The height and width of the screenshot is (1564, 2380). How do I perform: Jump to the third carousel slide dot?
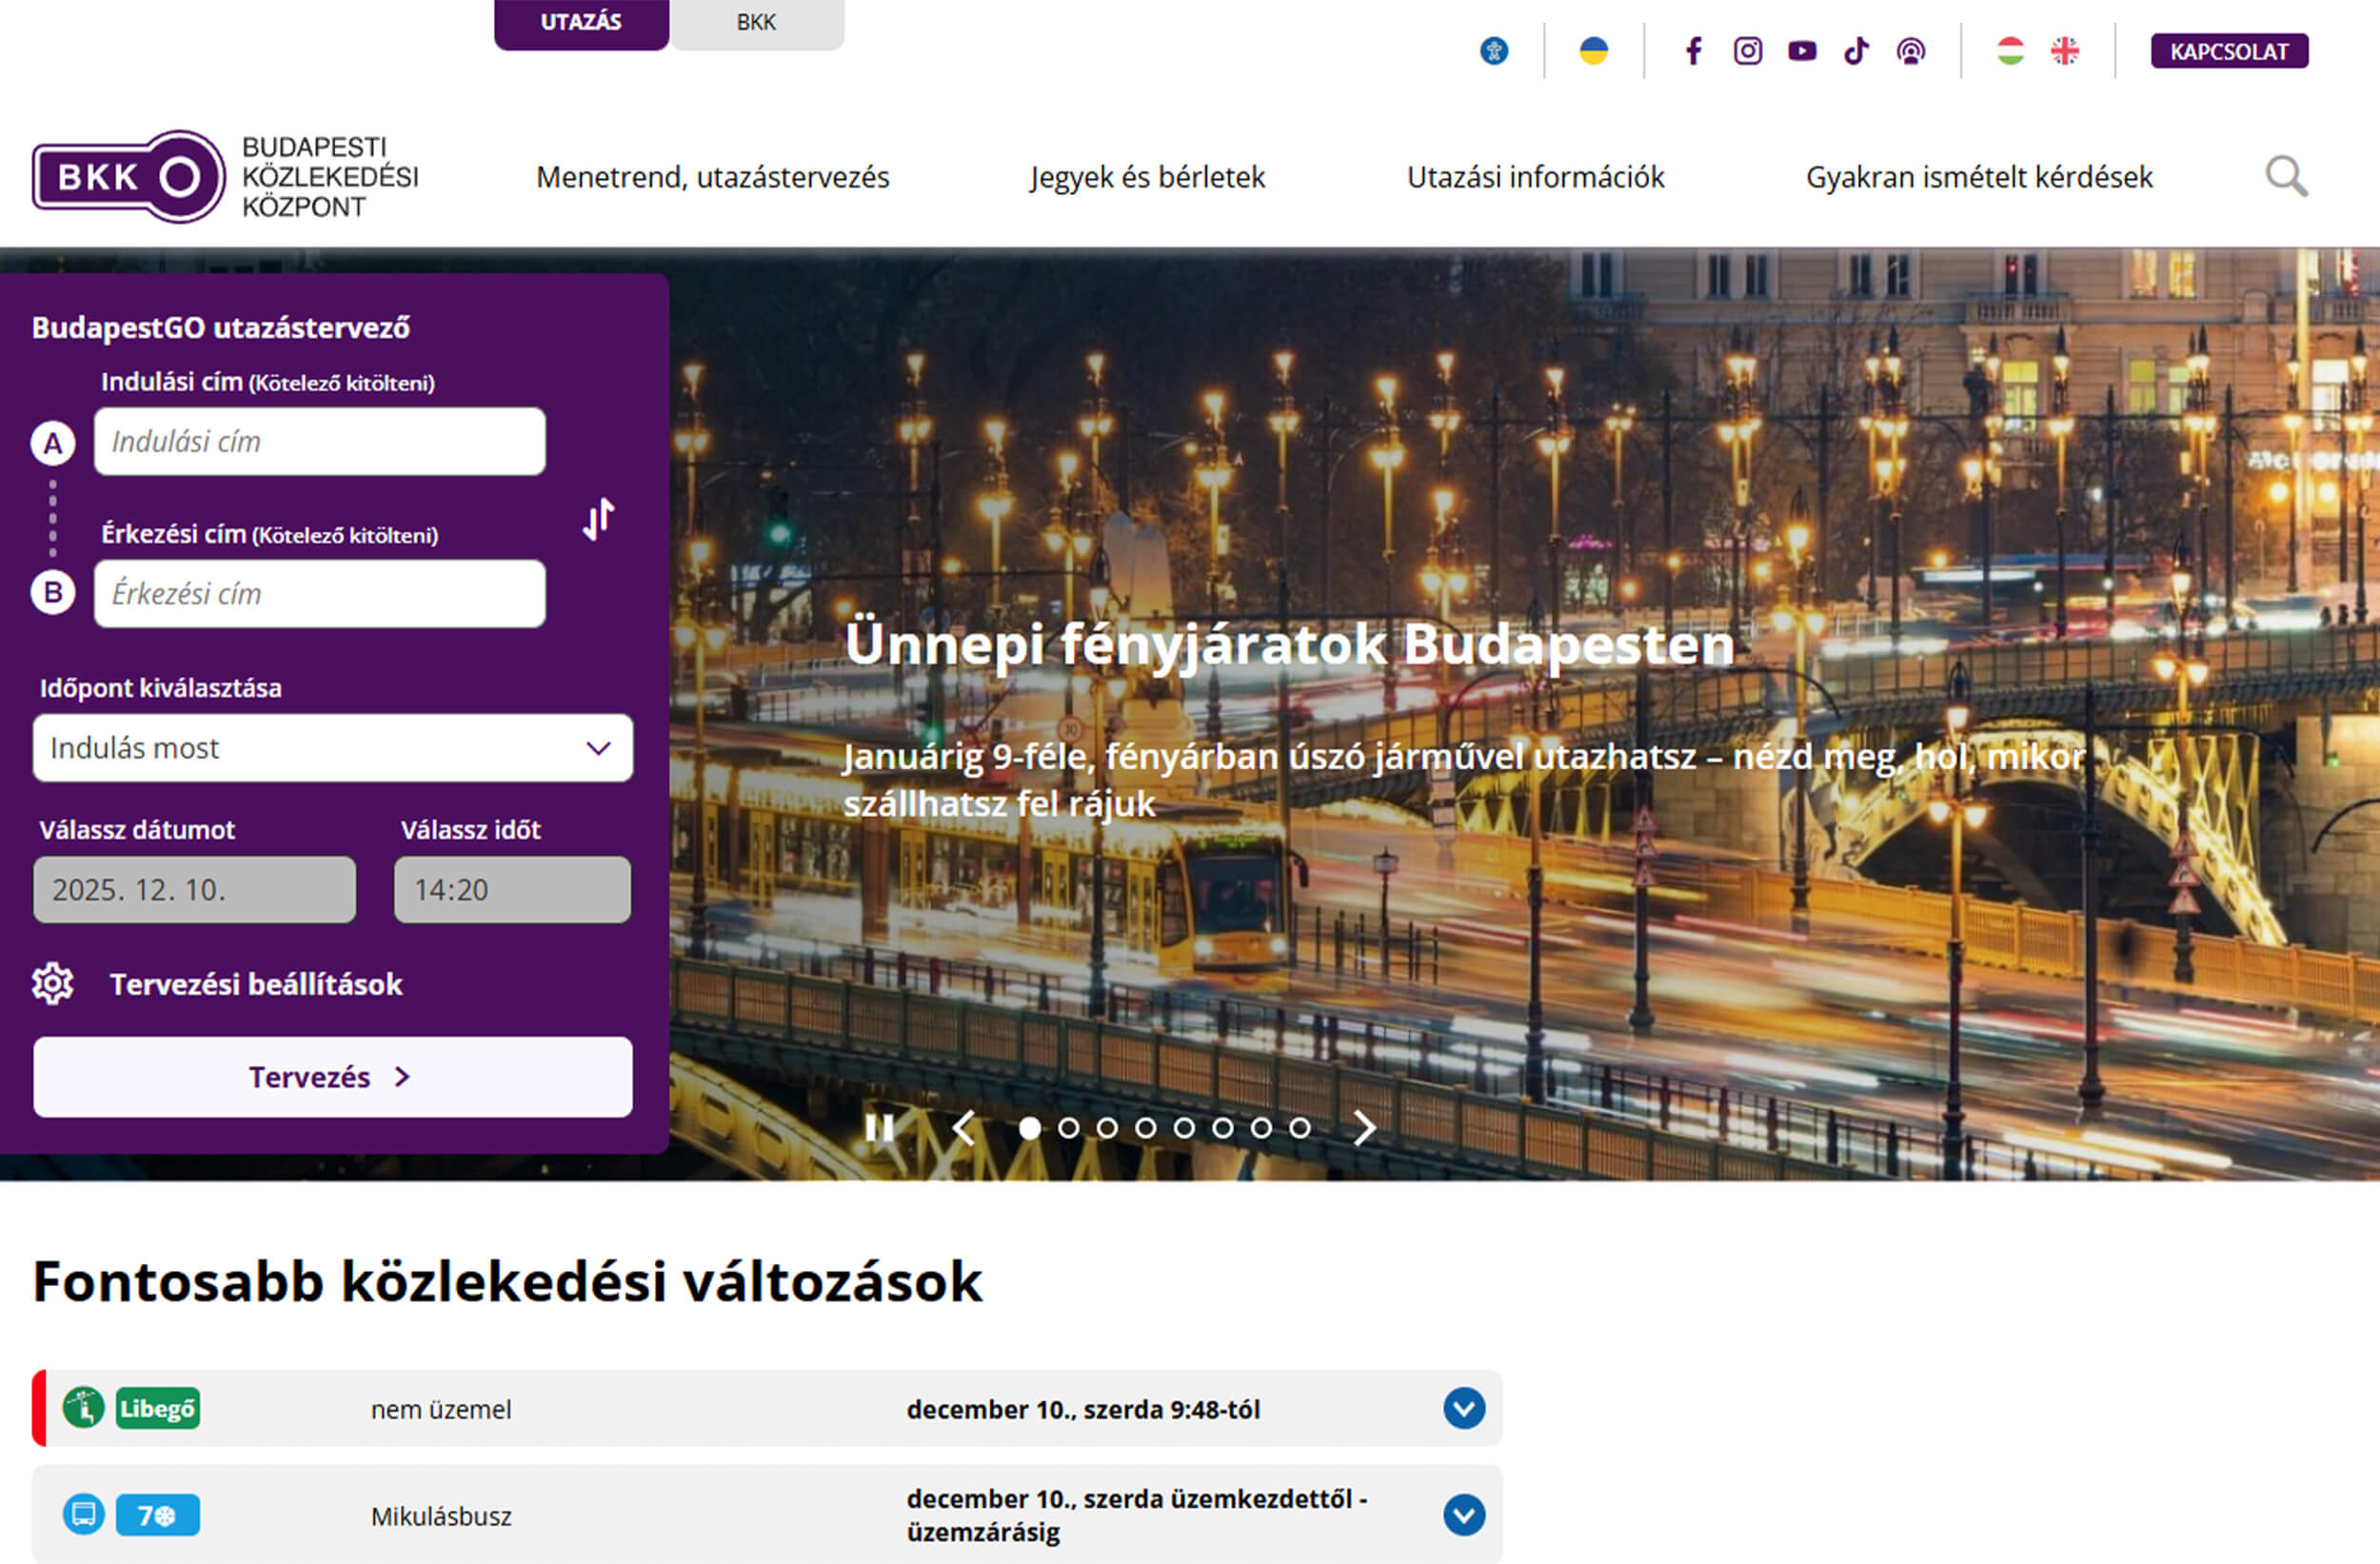[1107, 1128]
